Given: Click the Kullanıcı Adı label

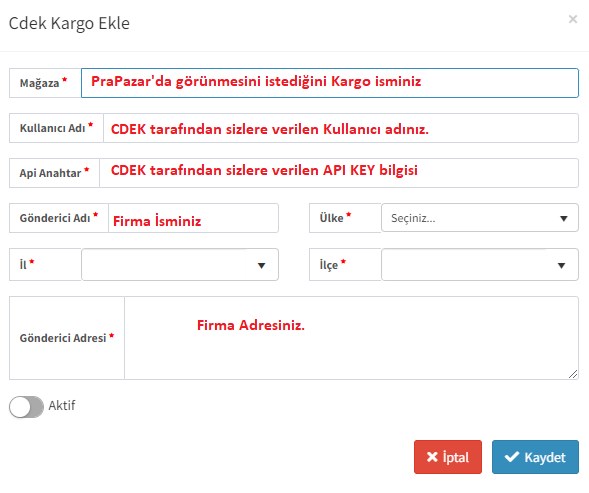Looking at the screenshot, I should pyautogui.click(x=53, y=128).
